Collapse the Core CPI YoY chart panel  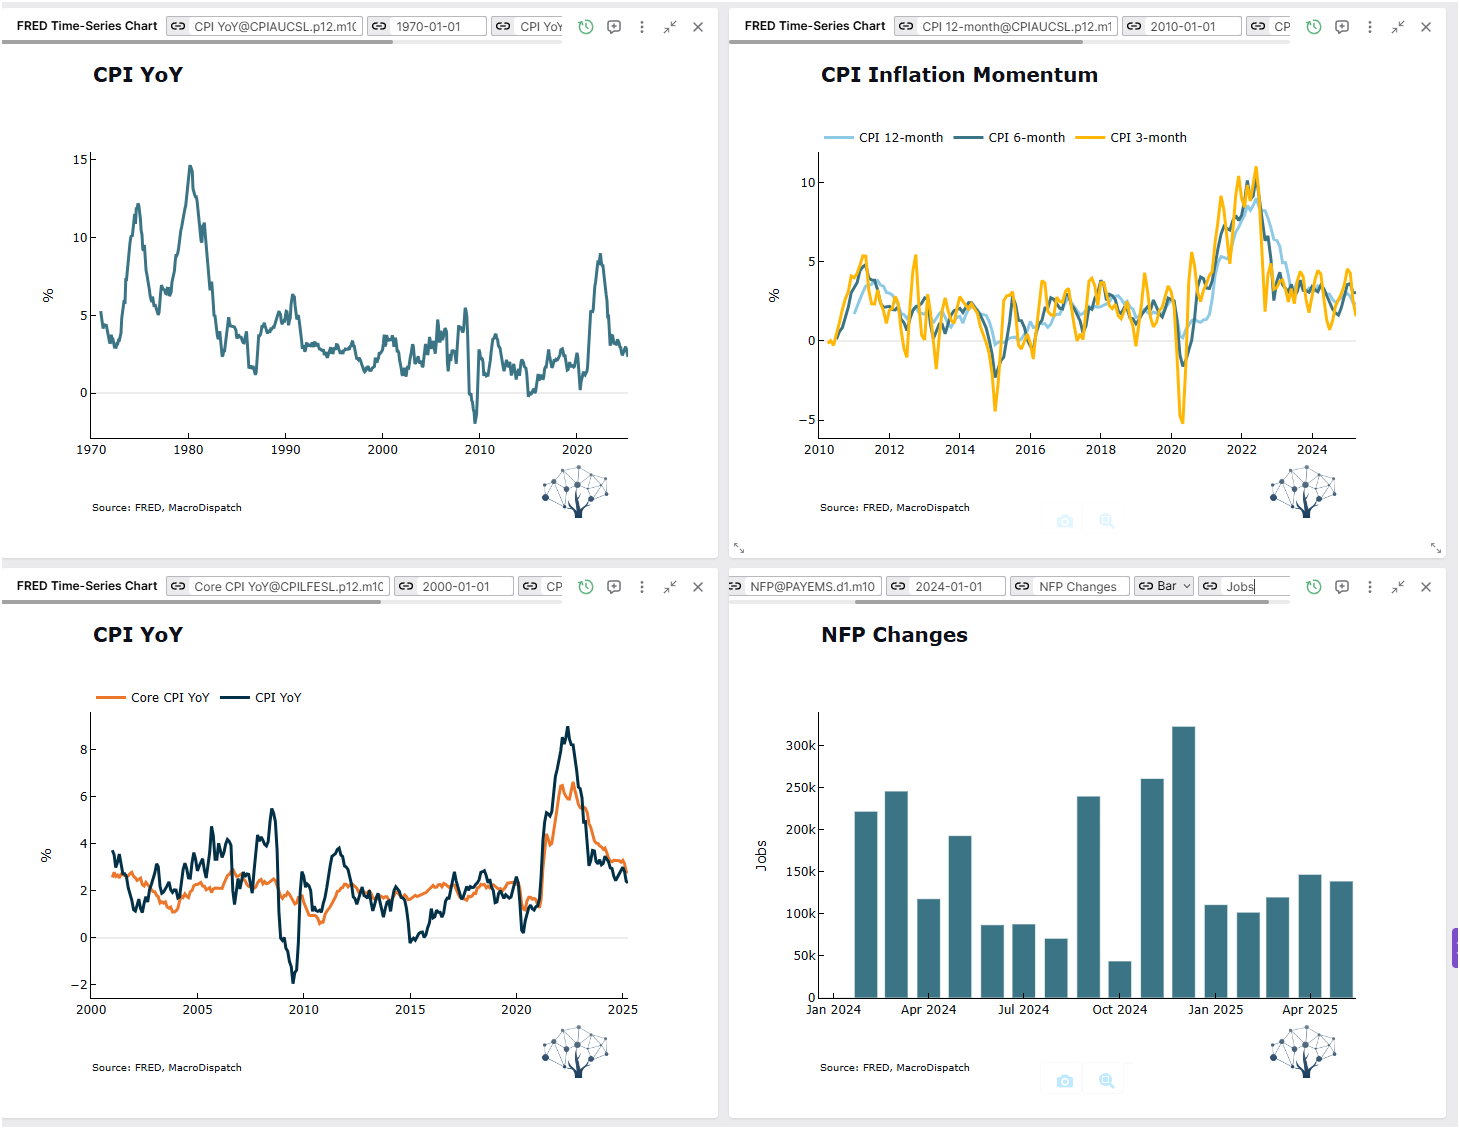click(x=670, y=587)
